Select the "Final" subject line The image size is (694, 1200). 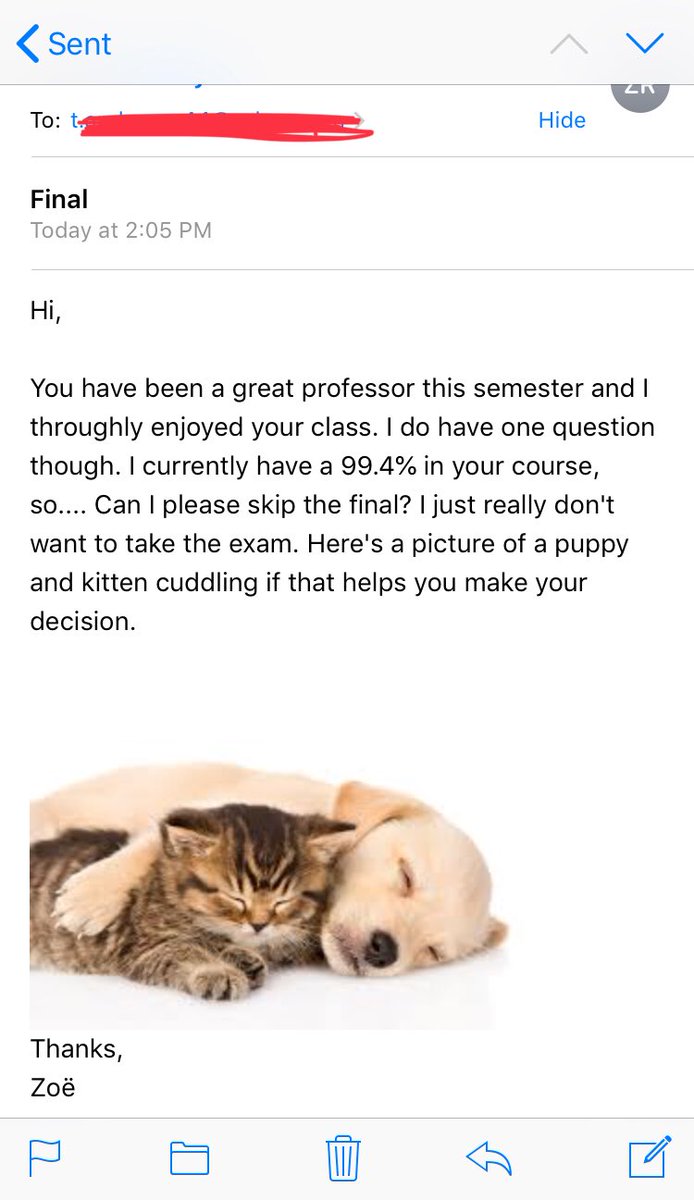(x=59, y=199)
